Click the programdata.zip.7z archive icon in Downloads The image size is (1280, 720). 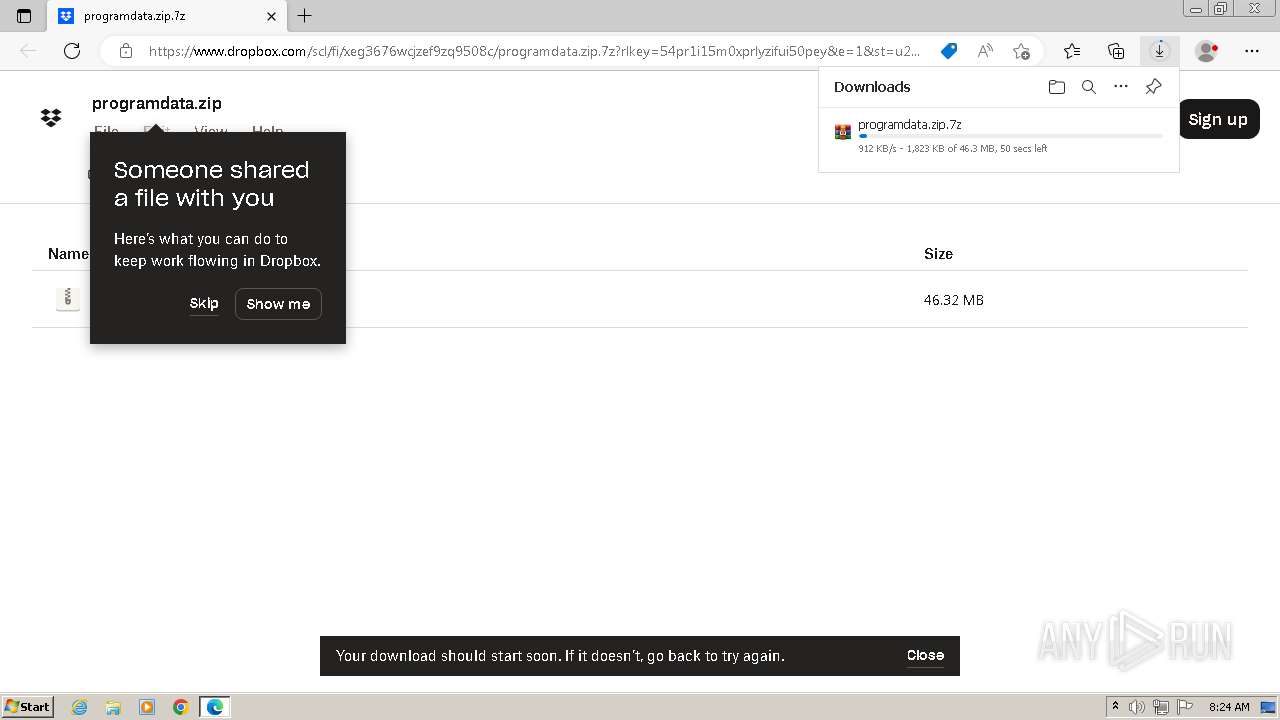843,132
